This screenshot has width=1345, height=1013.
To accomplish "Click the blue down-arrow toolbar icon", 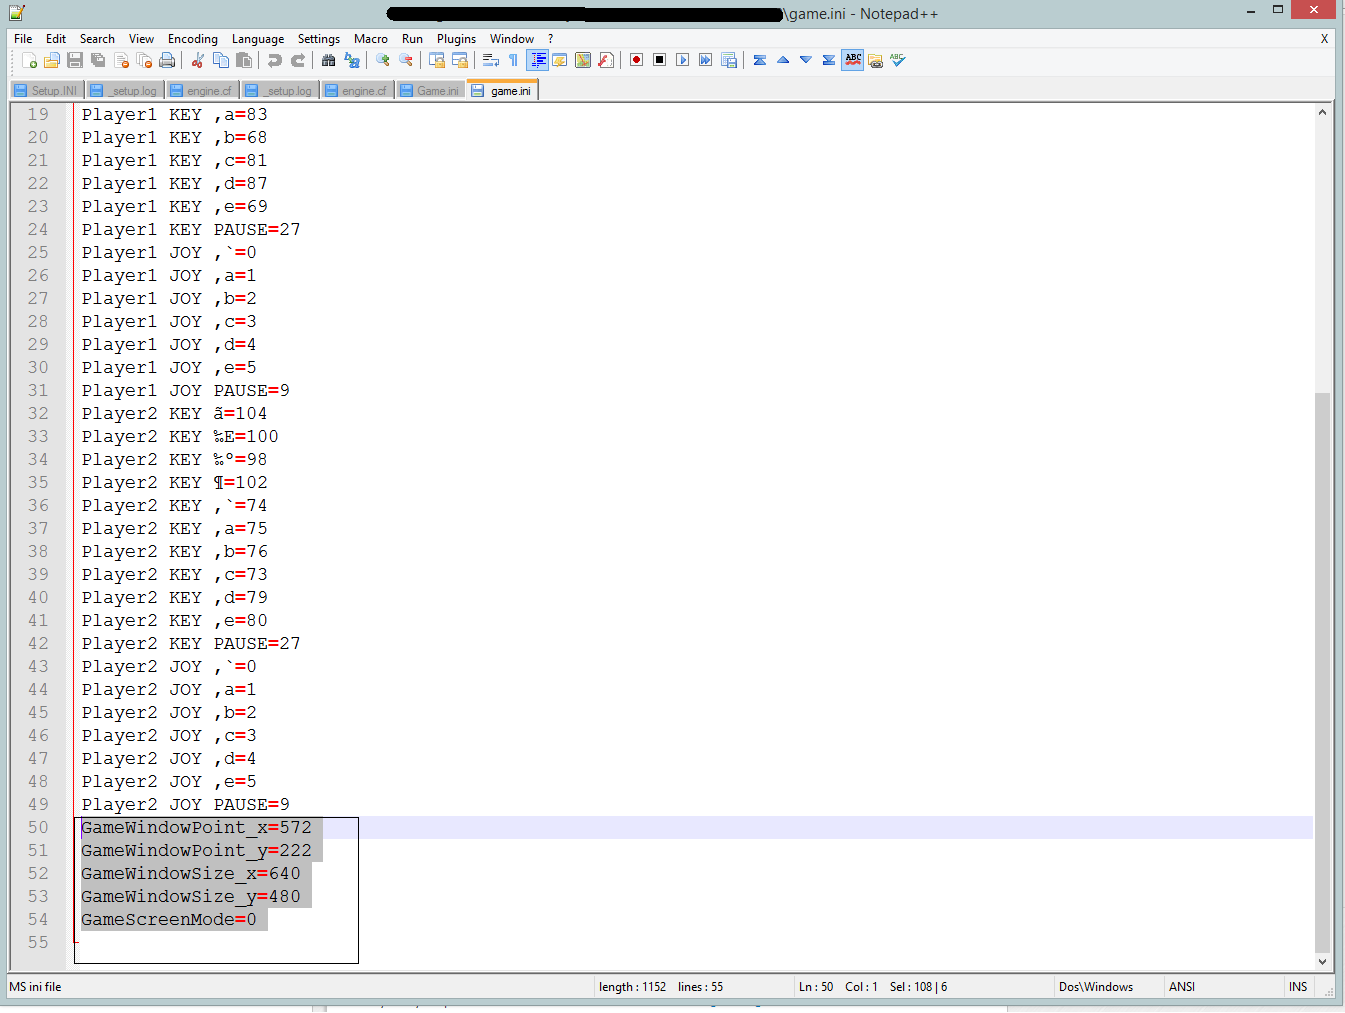I will [x=806, y=60].
